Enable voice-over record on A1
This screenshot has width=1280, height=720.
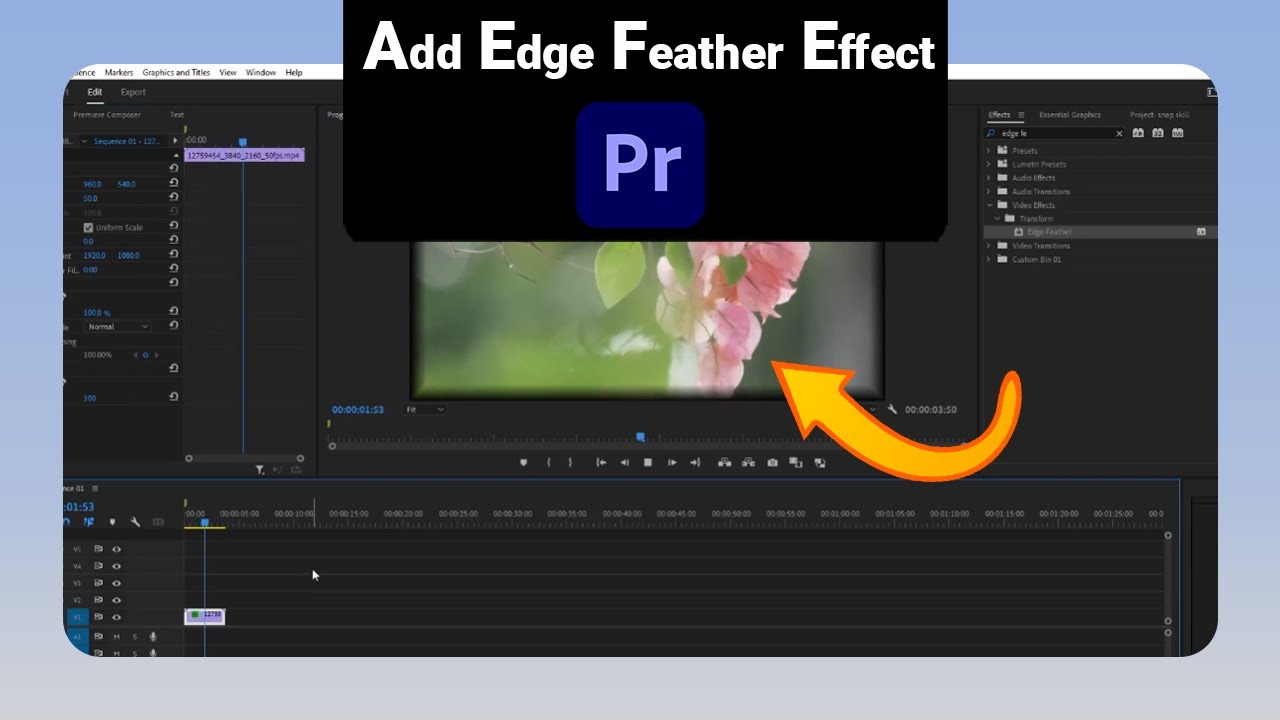coord(154,636)
